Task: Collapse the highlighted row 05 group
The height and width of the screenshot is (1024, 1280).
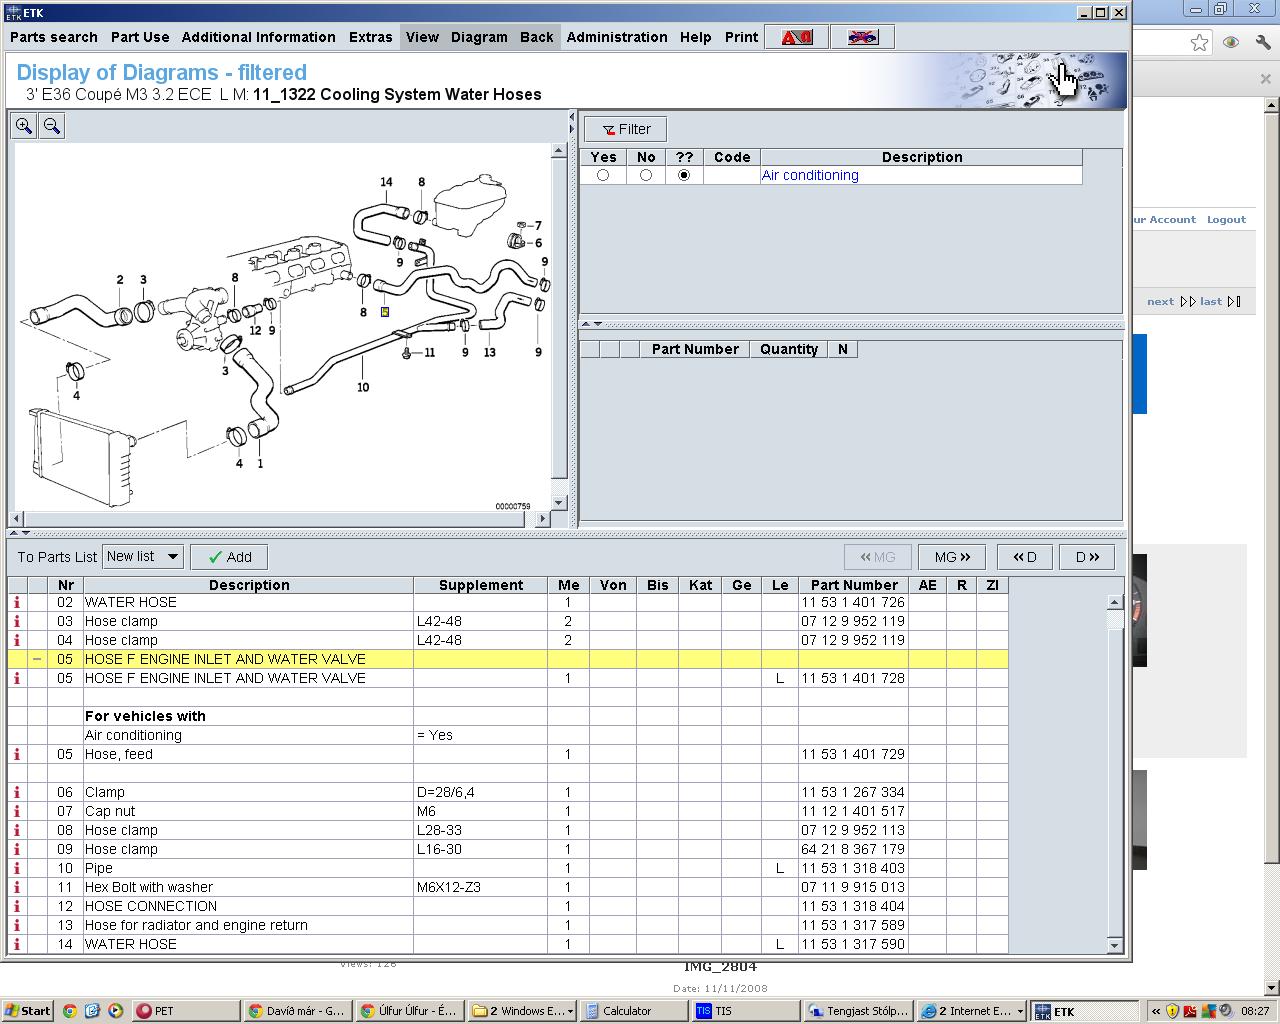Action: click(37, 659)
